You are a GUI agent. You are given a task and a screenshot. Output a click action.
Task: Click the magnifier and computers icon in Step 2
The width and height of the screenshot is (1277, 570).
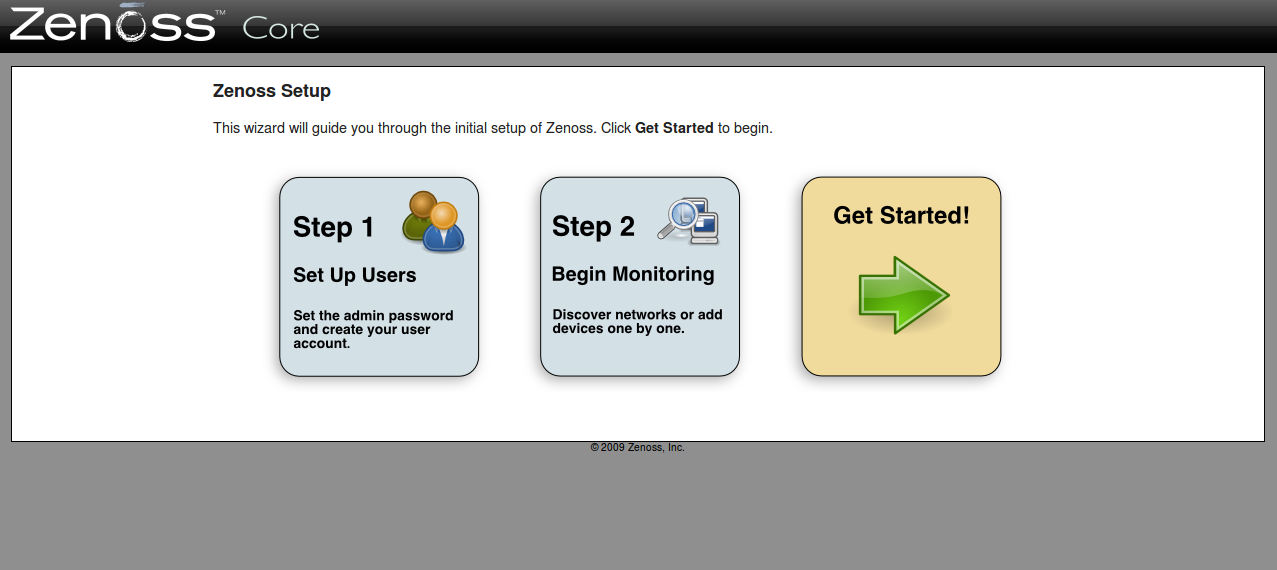coord(689,221)
